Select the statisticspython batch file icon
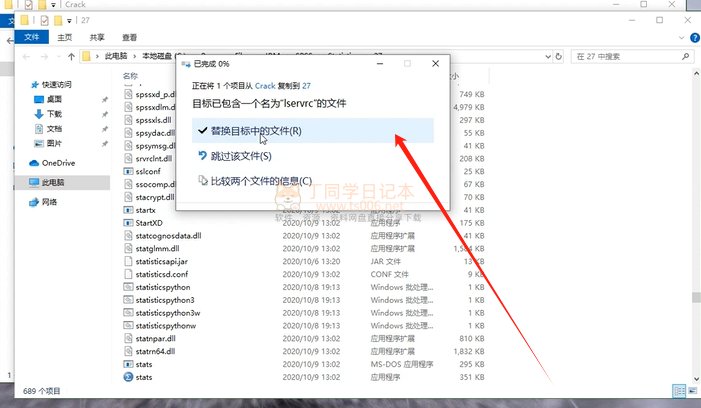Screen dimensions: 701x408 point(128,287)
